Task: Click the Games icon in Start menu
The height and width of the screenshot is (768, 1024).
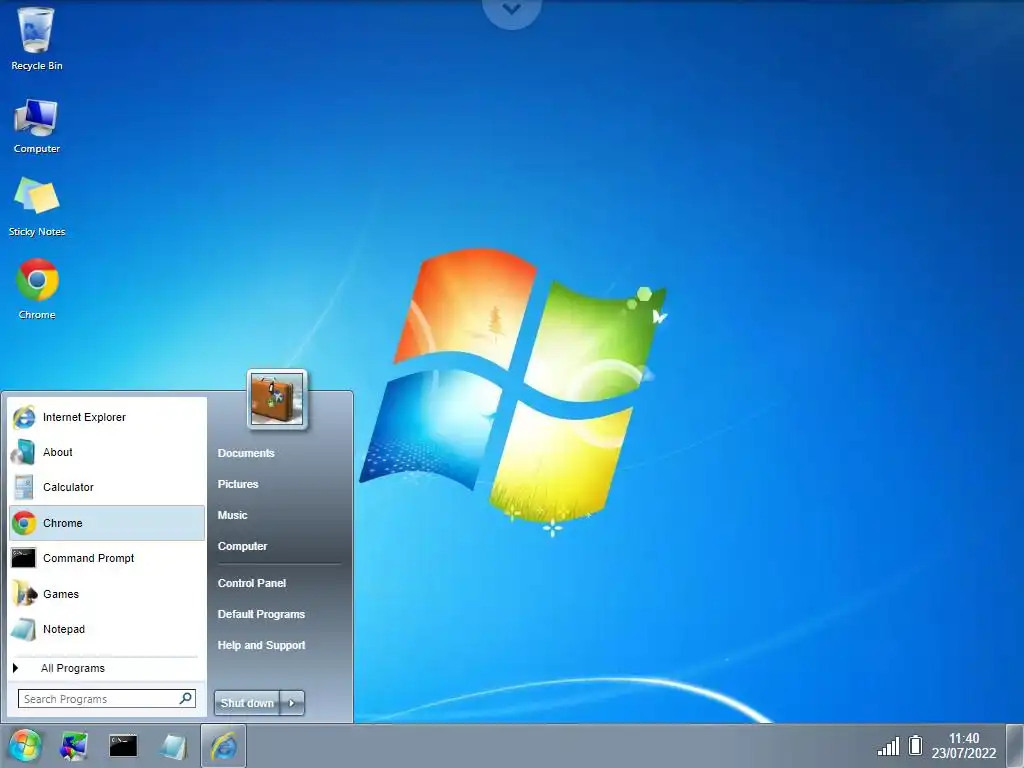Action: [x=24, y=594]
